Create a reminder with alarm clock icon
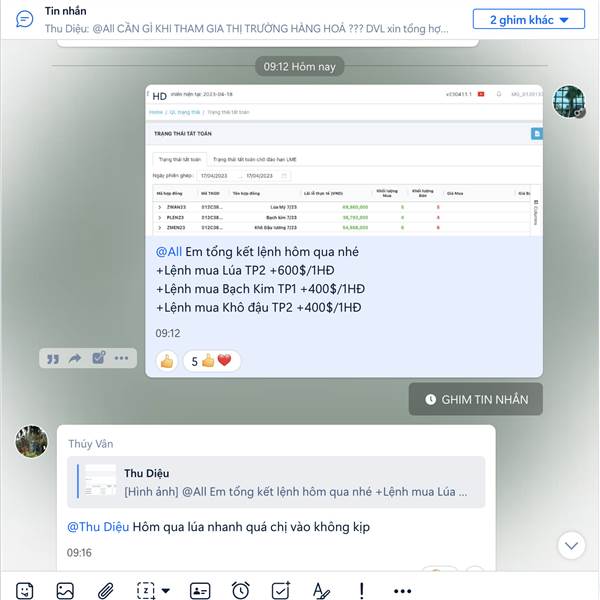600x600 pixels. click(240, 590)
